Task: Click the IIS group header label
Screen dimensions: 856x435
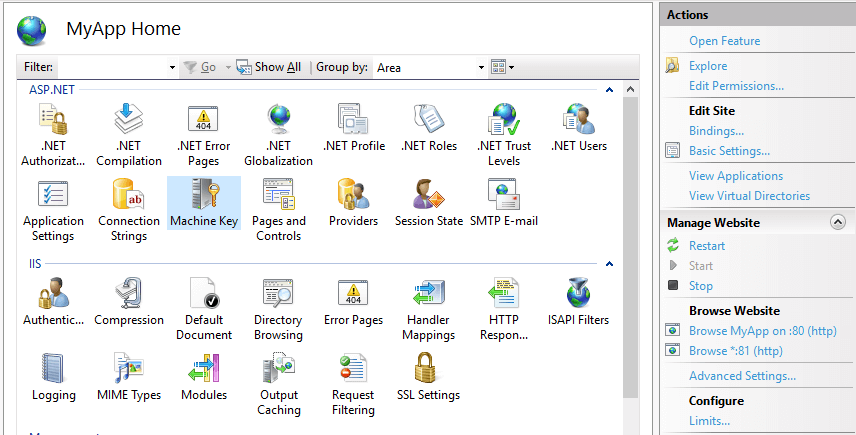Action: pos(35,264)
